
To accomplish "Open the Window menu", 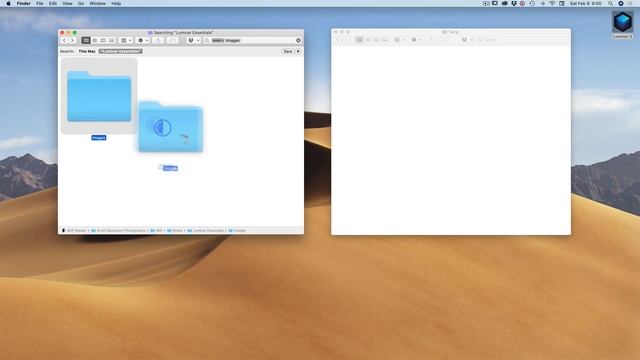I will click(98, 3).
